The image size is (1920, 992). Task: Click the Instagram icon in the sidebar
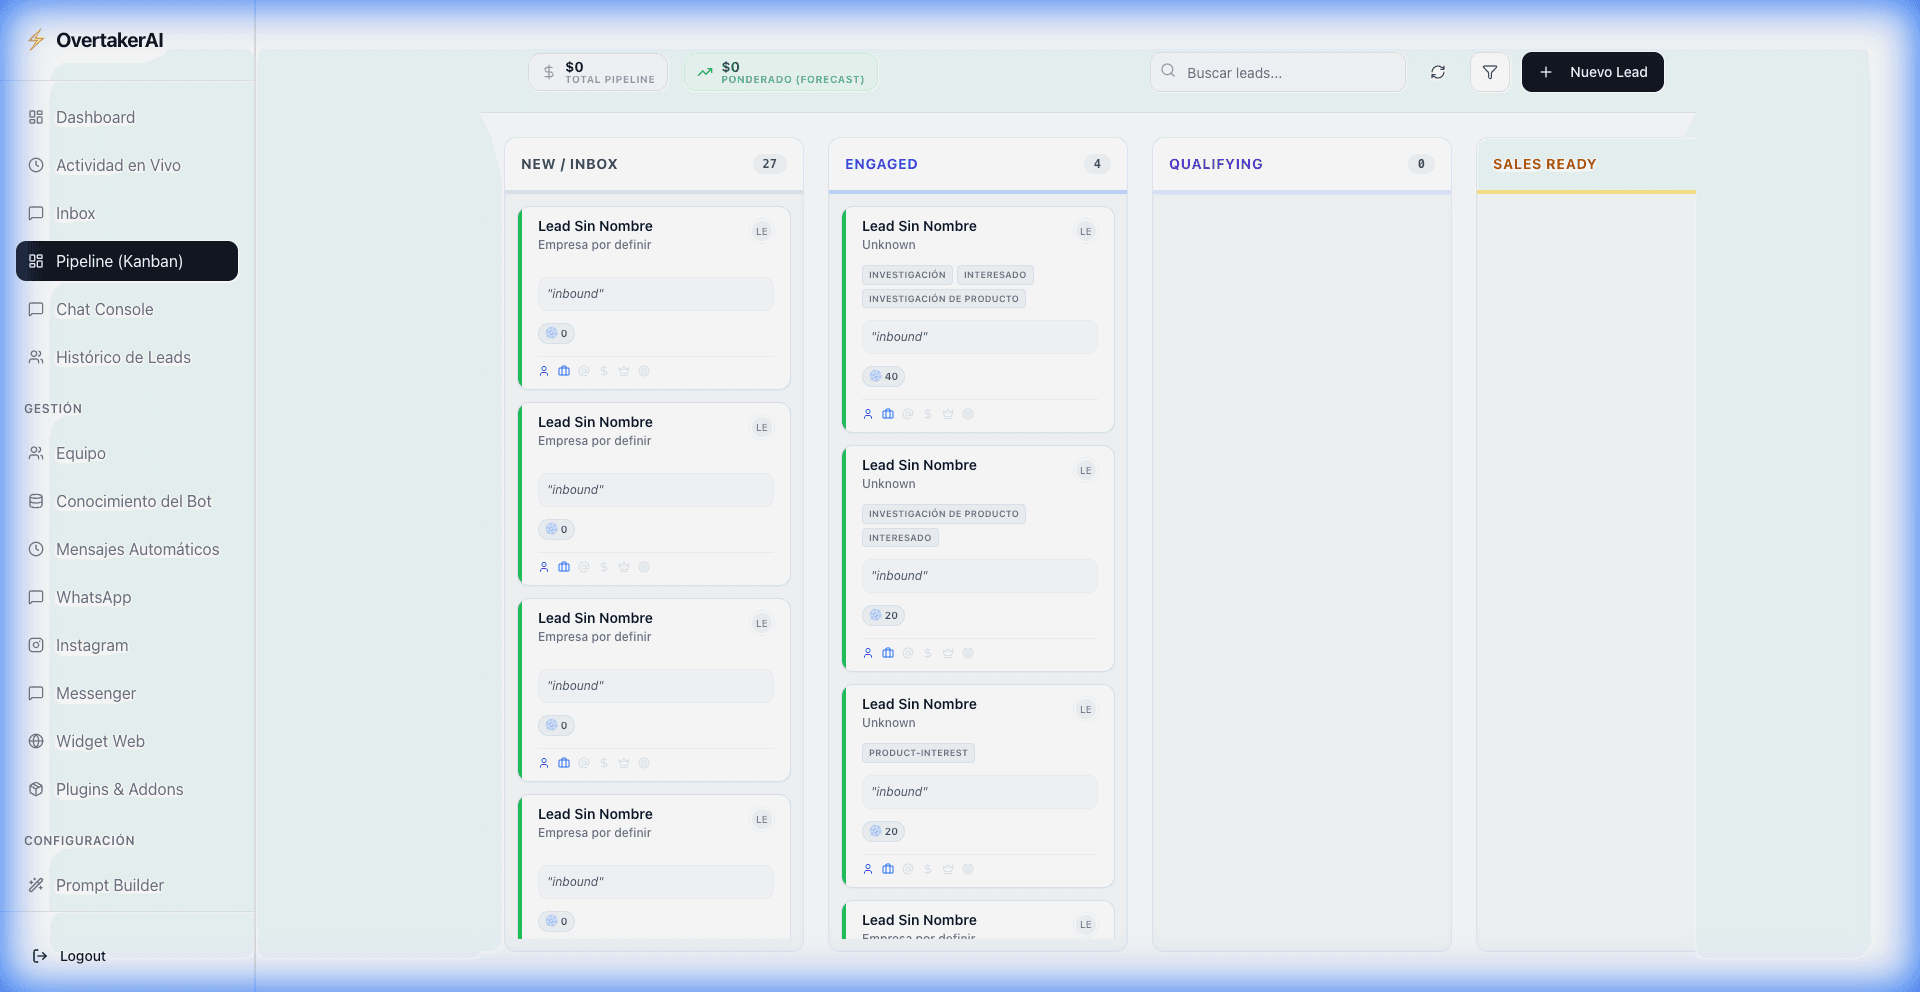tap(36, 645)
